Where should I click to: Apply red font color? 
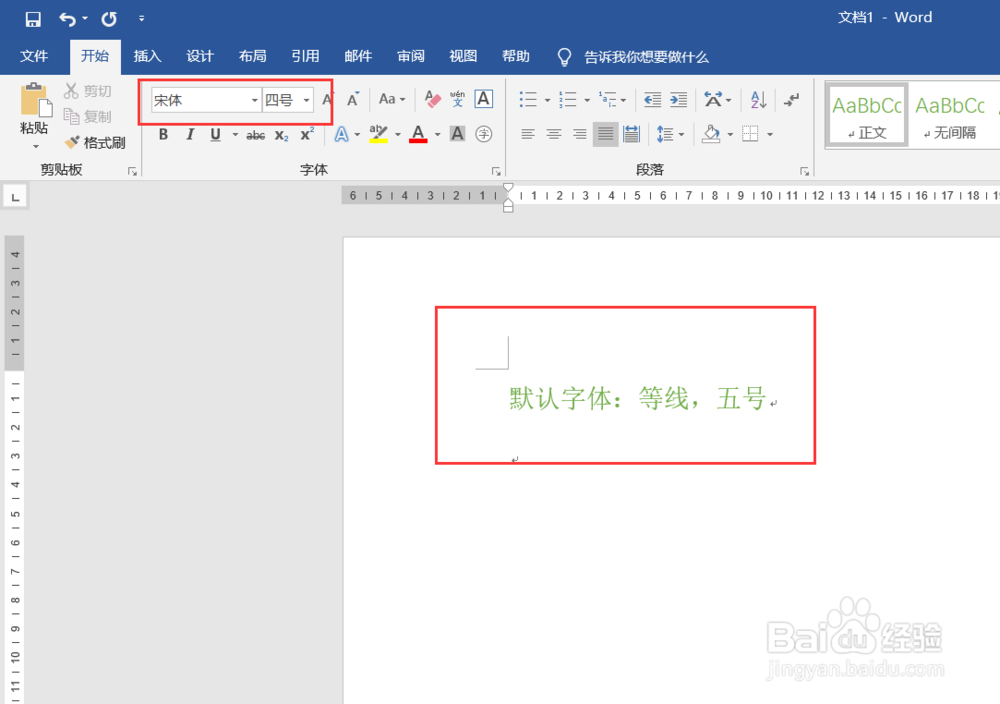(418, 134)
